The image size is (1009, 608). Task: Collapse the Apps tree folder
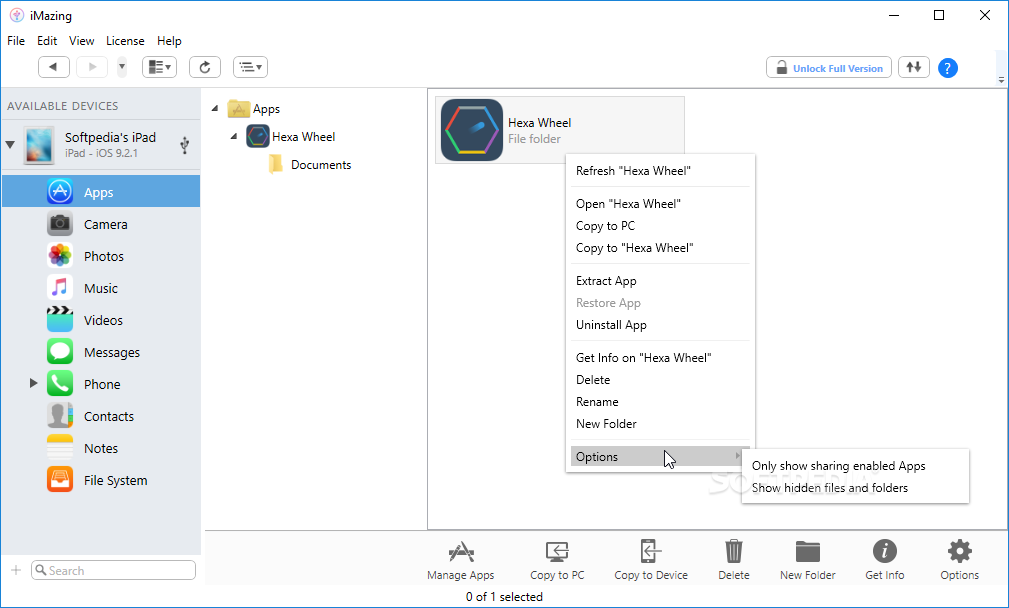215,109
